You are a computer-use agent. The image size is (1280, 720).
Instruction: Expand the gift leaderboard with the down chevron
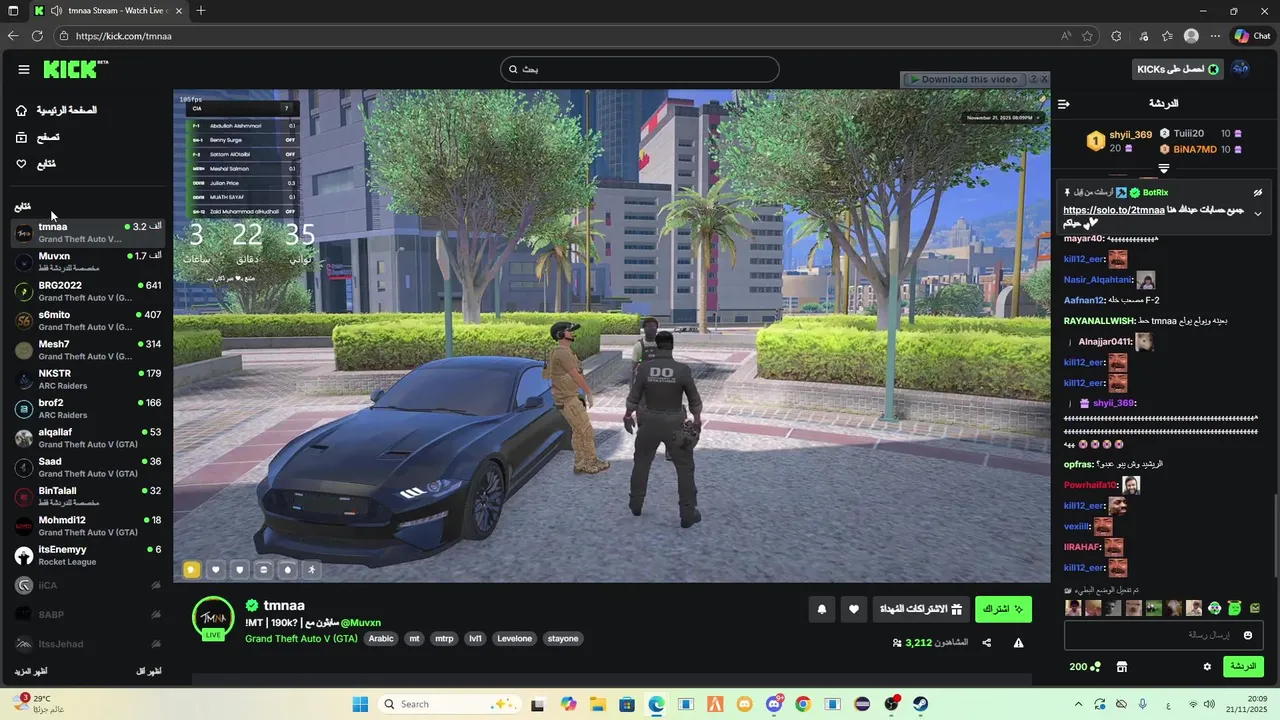1164,169
